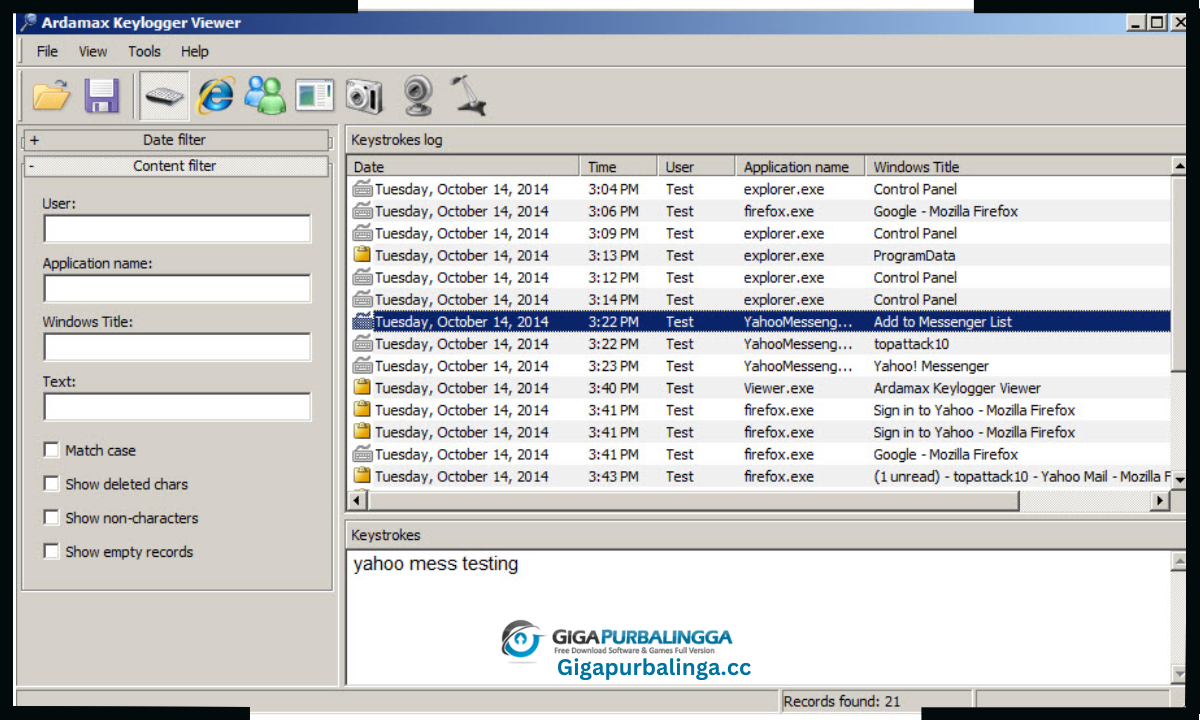
Task: Open web log via Internet Explorer icon
Action: [215, 96]
